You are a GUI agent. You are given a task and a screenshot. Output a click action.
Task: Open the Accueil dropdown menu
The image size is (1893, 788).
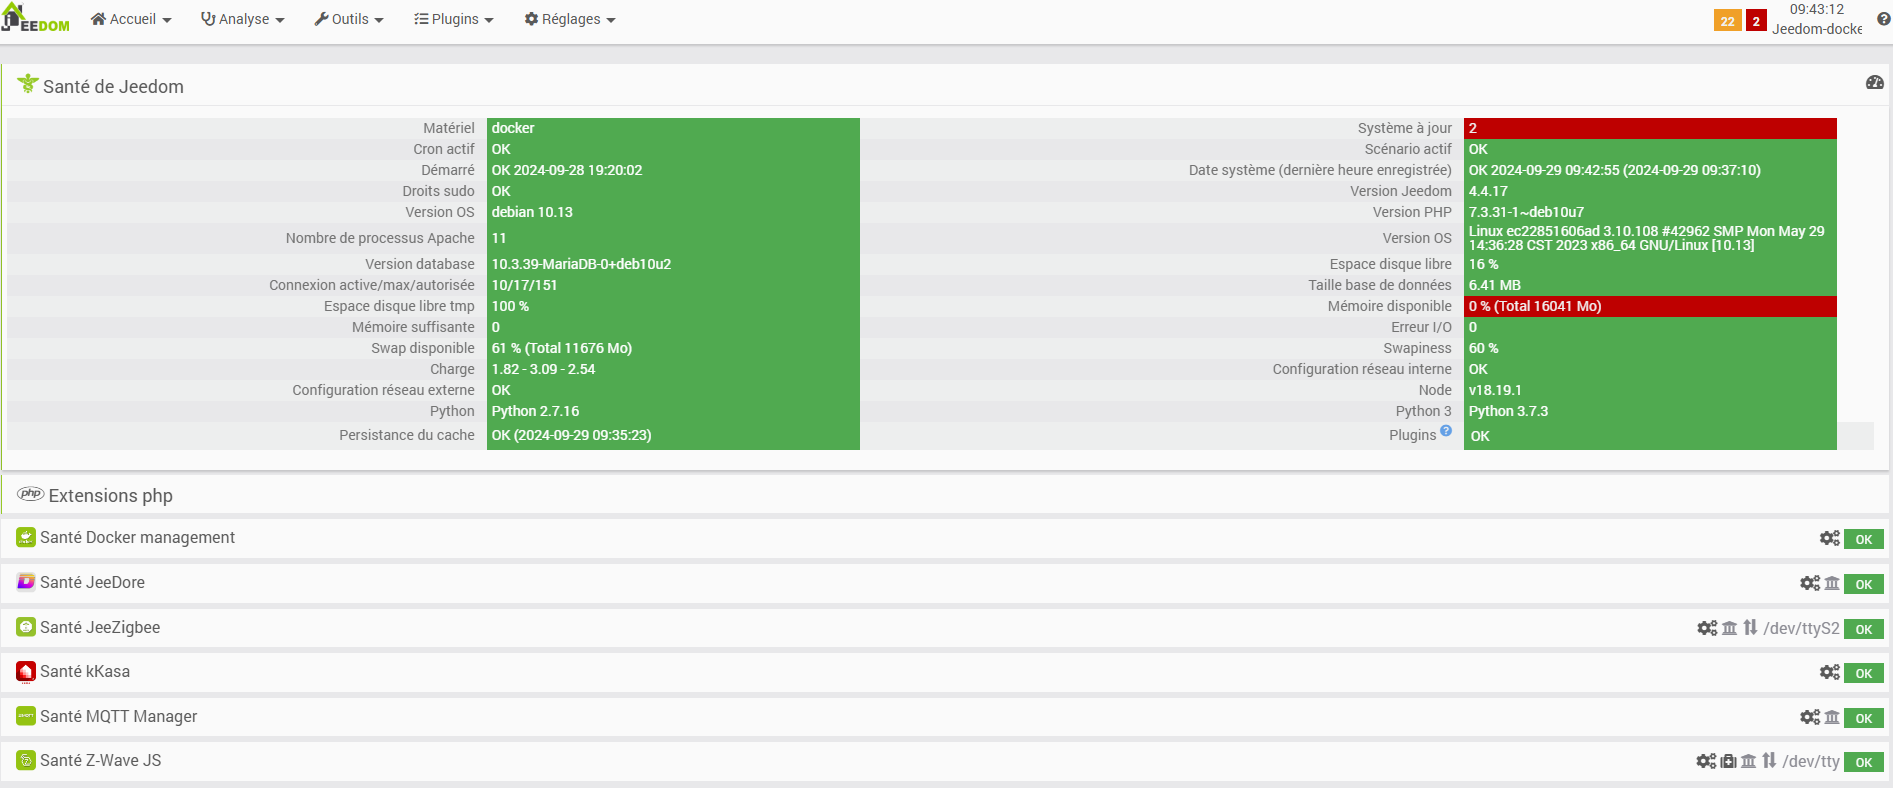[131, 19]
